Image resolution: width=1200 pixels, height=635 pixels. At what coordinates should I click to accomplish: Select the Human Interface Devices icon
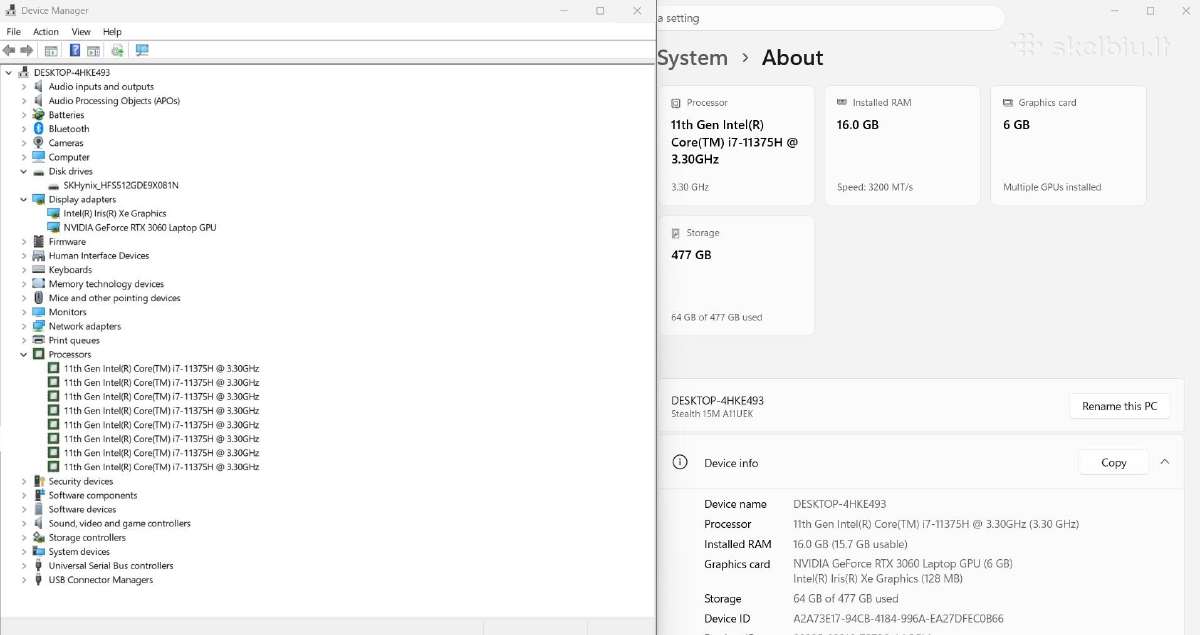pos(39,255)
